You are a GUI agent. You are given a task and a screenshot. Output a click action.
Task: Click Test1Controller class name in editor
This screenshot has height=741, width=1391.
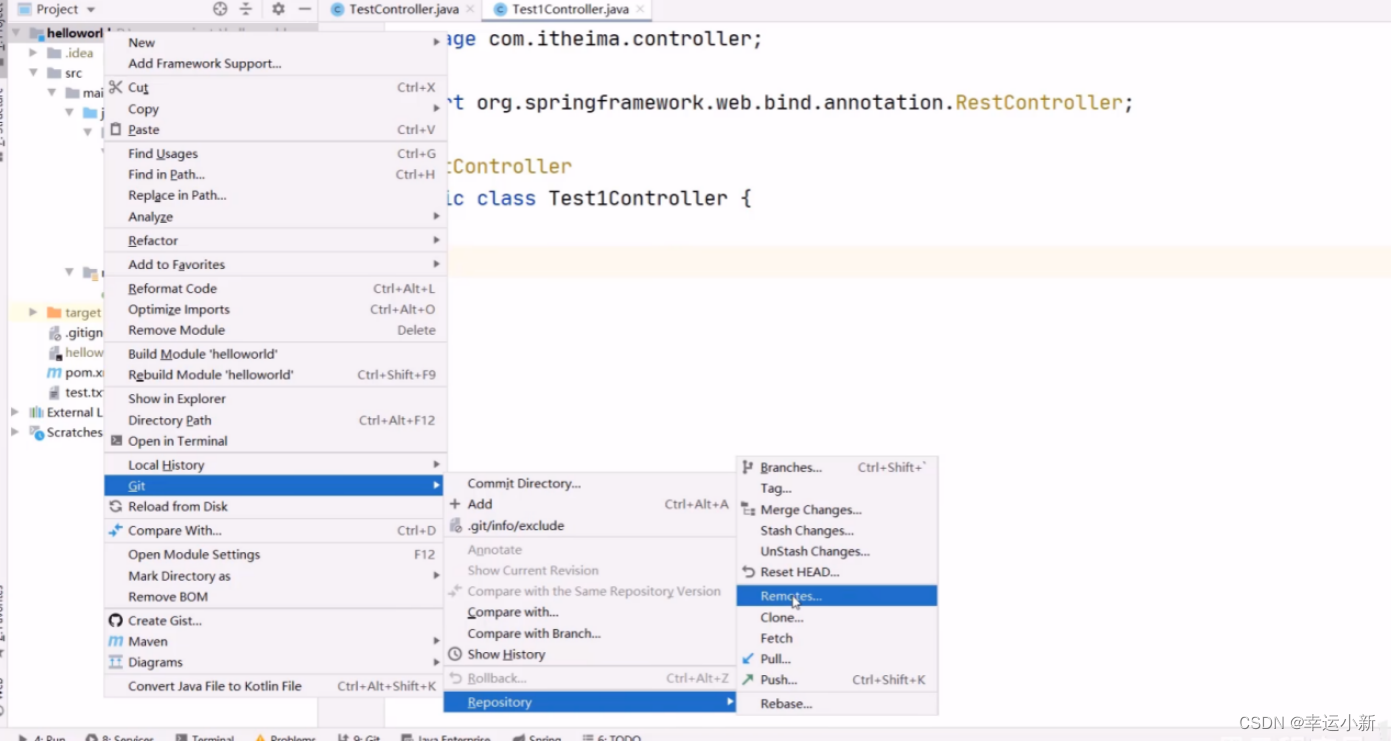click(638, 198)
